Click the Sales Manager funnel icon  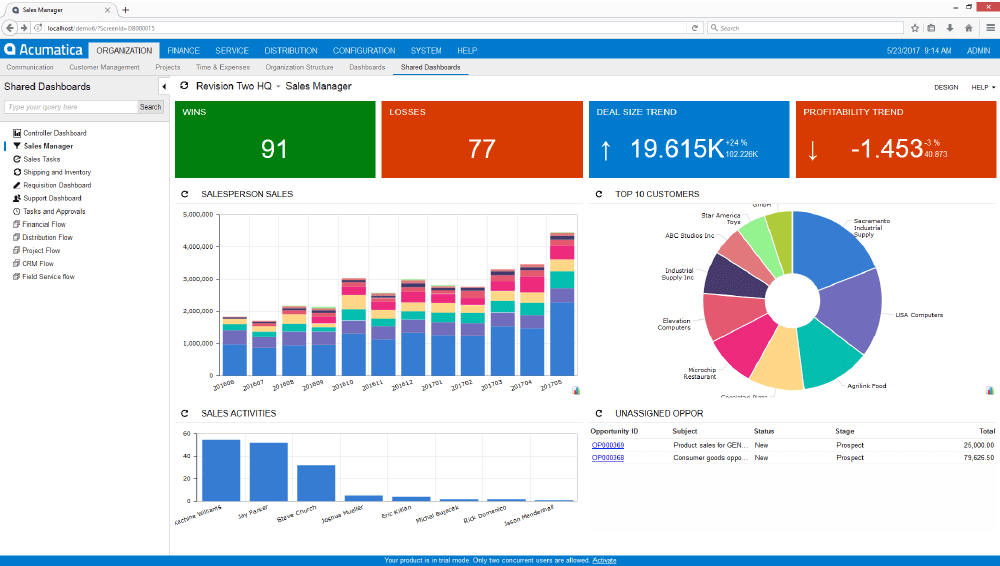click(17, 146)
